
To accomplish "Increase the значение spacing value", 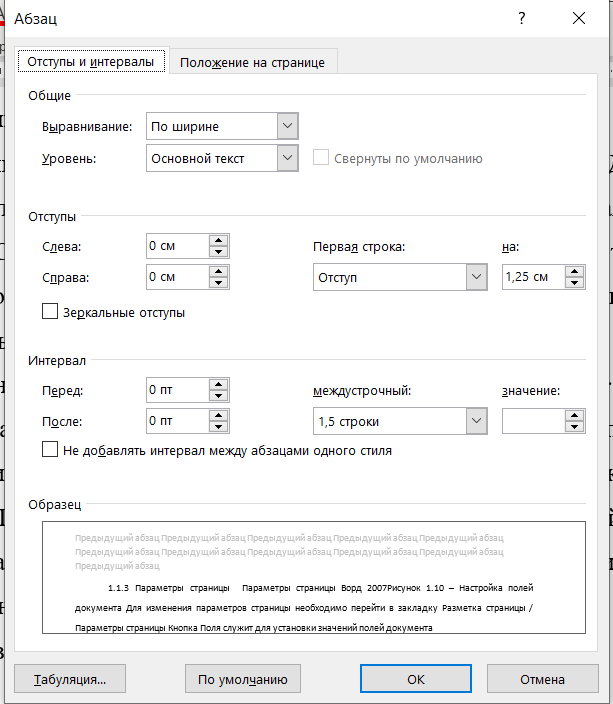I will coord(574,415).
